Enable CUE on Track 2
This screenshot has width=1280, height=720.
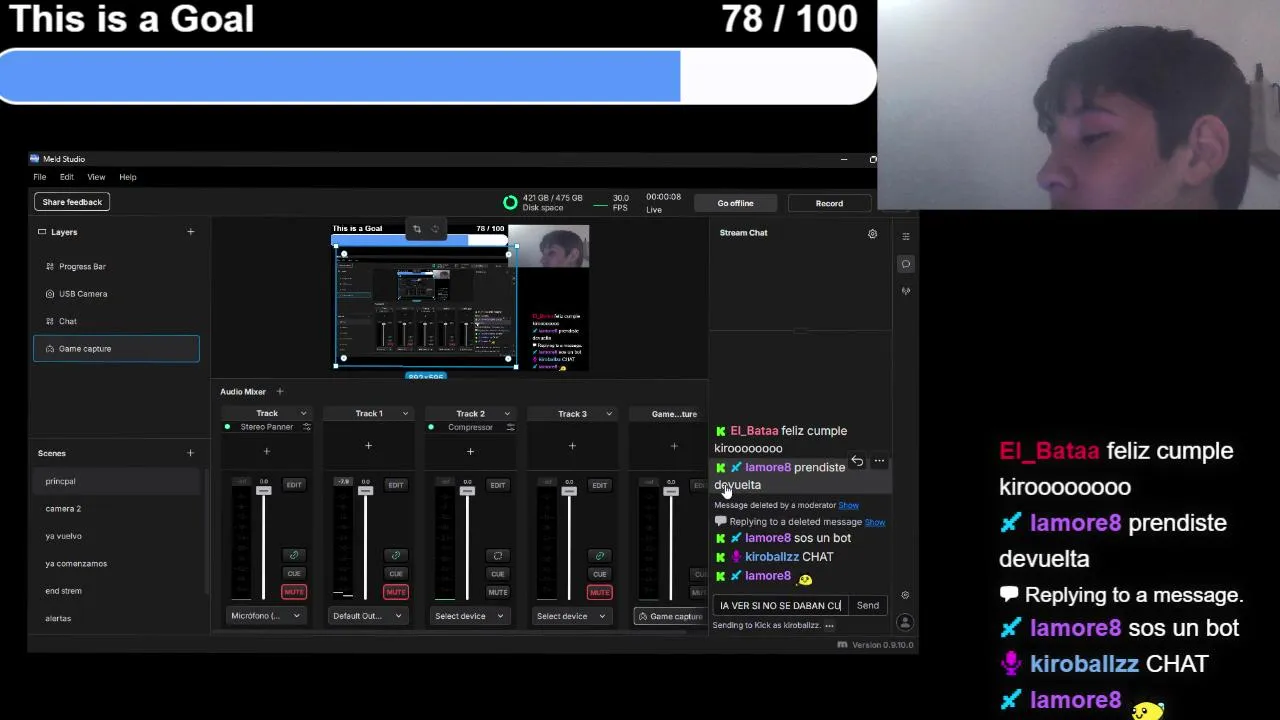[497, 574]
